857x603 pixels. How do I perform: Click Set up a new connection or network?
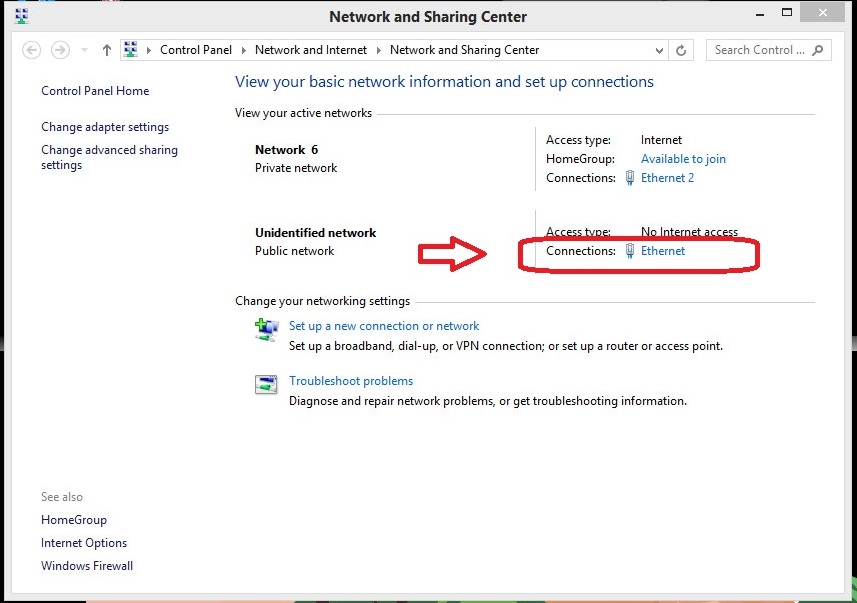tap(384, 326)
